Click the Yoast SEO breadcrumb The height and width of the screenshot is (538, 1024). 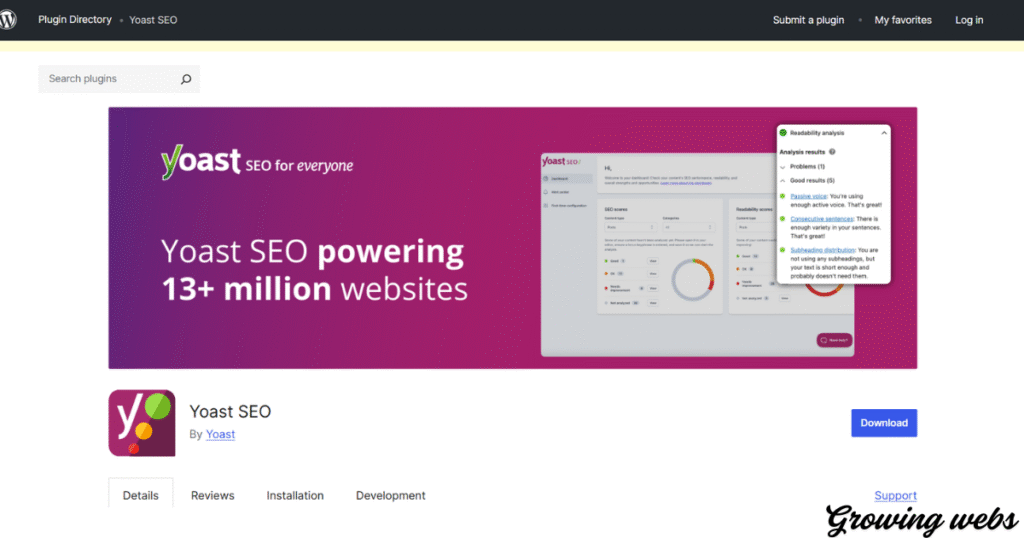153,20
